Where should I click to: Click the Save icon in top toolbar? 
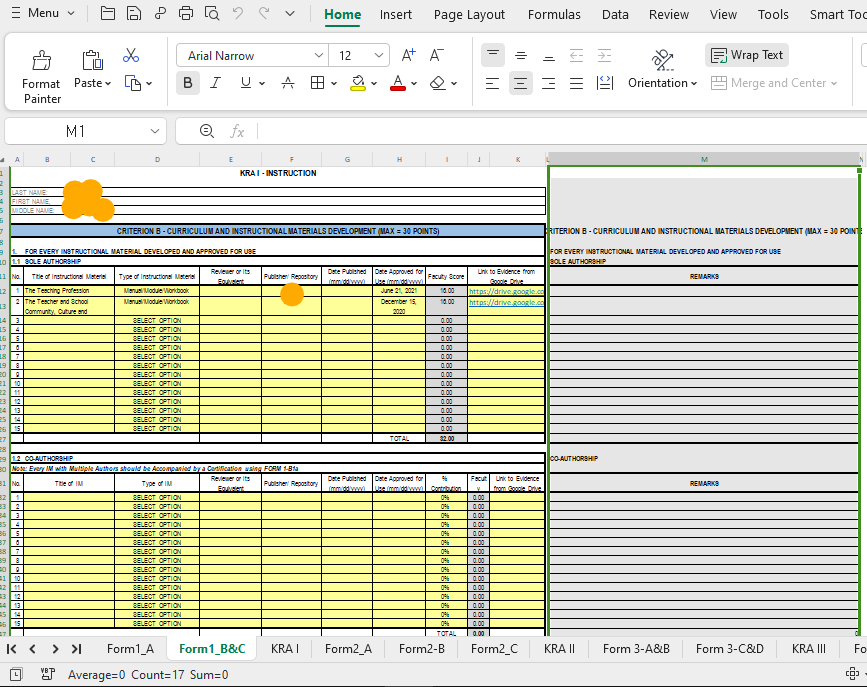click(x=134, y=14)
